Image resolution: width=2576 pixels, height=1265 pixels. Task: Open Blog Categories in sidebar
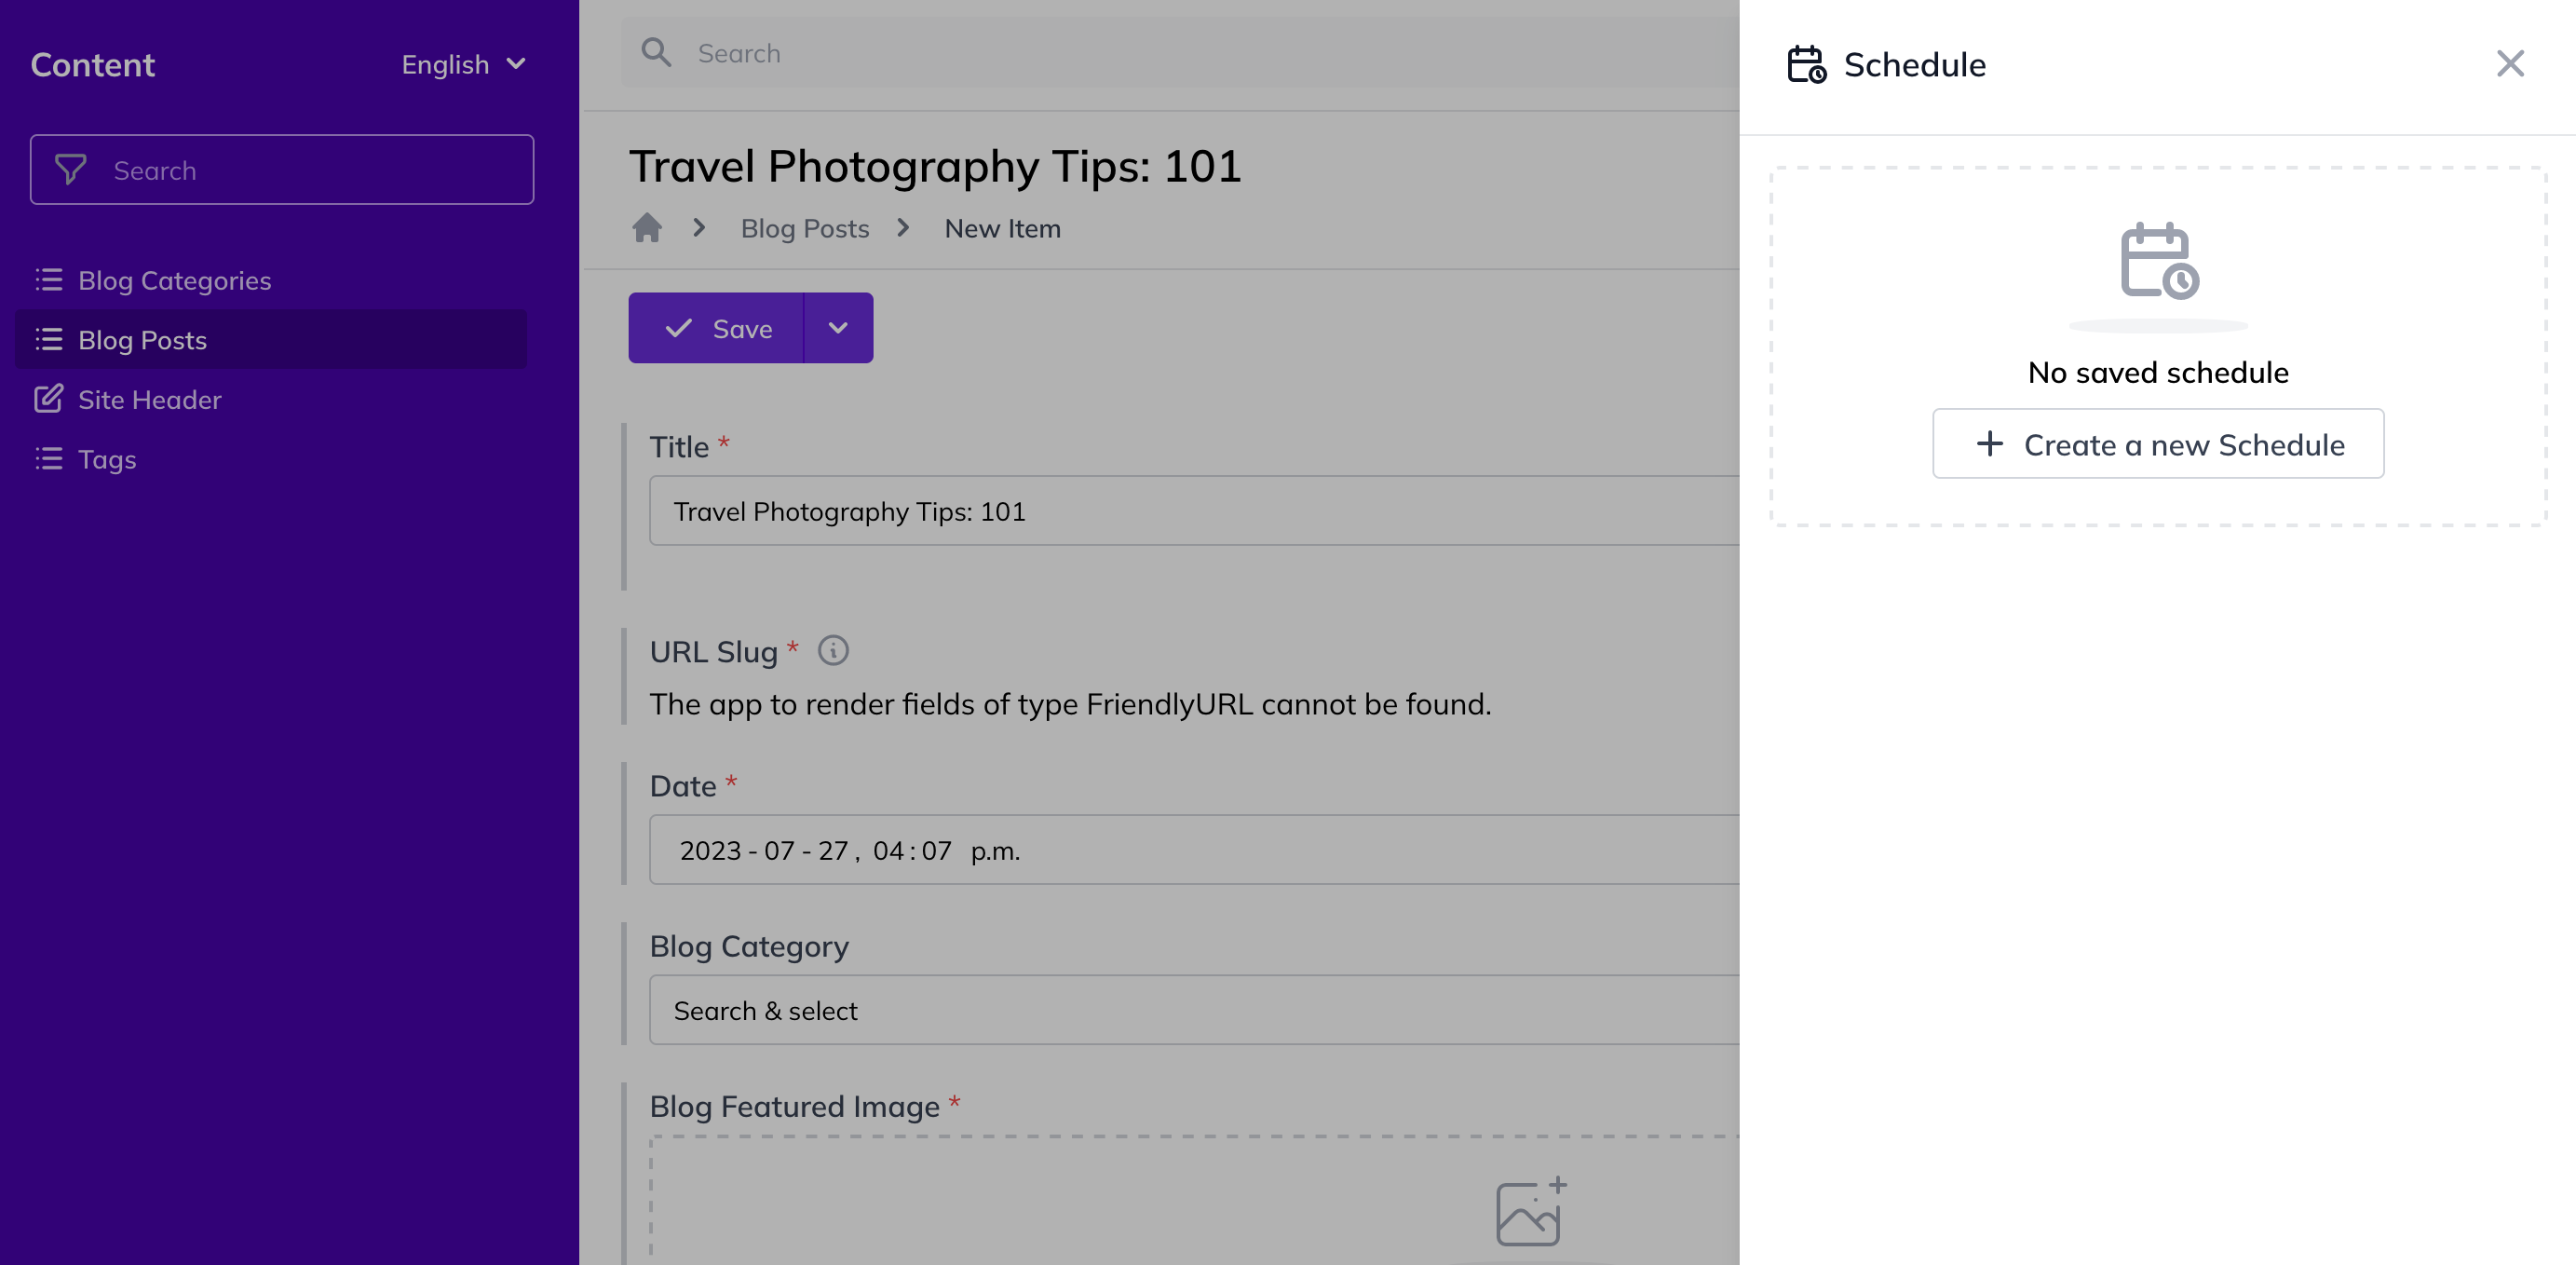pos(270,280)
